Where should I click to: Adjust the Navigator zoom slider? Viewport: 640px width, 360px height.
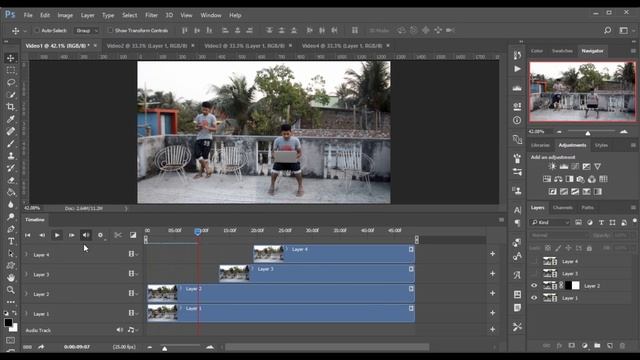pos(588,133)
